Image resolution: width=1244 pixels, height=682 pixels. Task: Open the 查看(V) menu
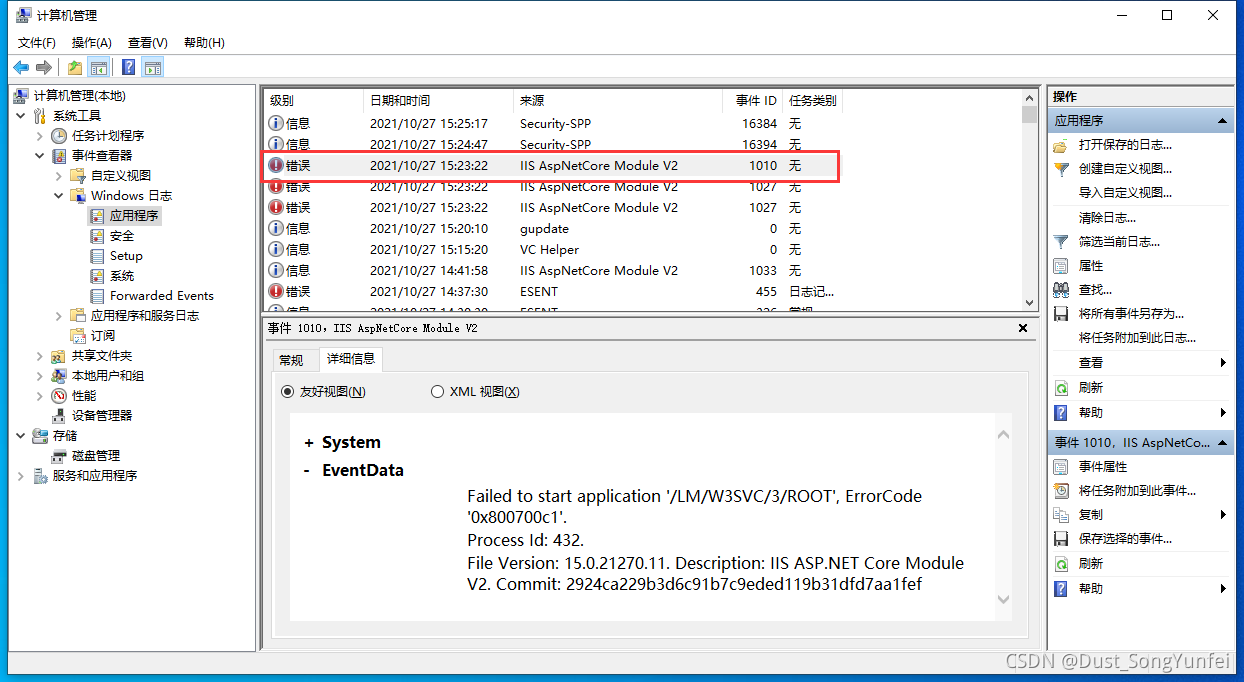147,42
